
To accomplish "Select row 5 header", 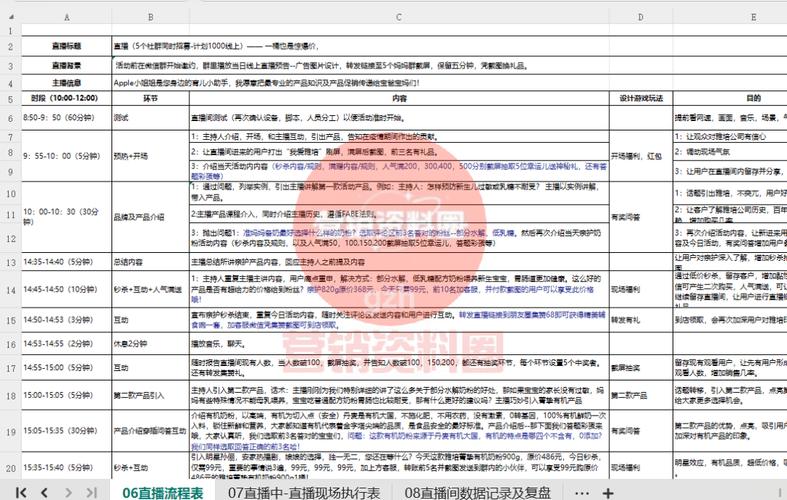I will 11,98.
